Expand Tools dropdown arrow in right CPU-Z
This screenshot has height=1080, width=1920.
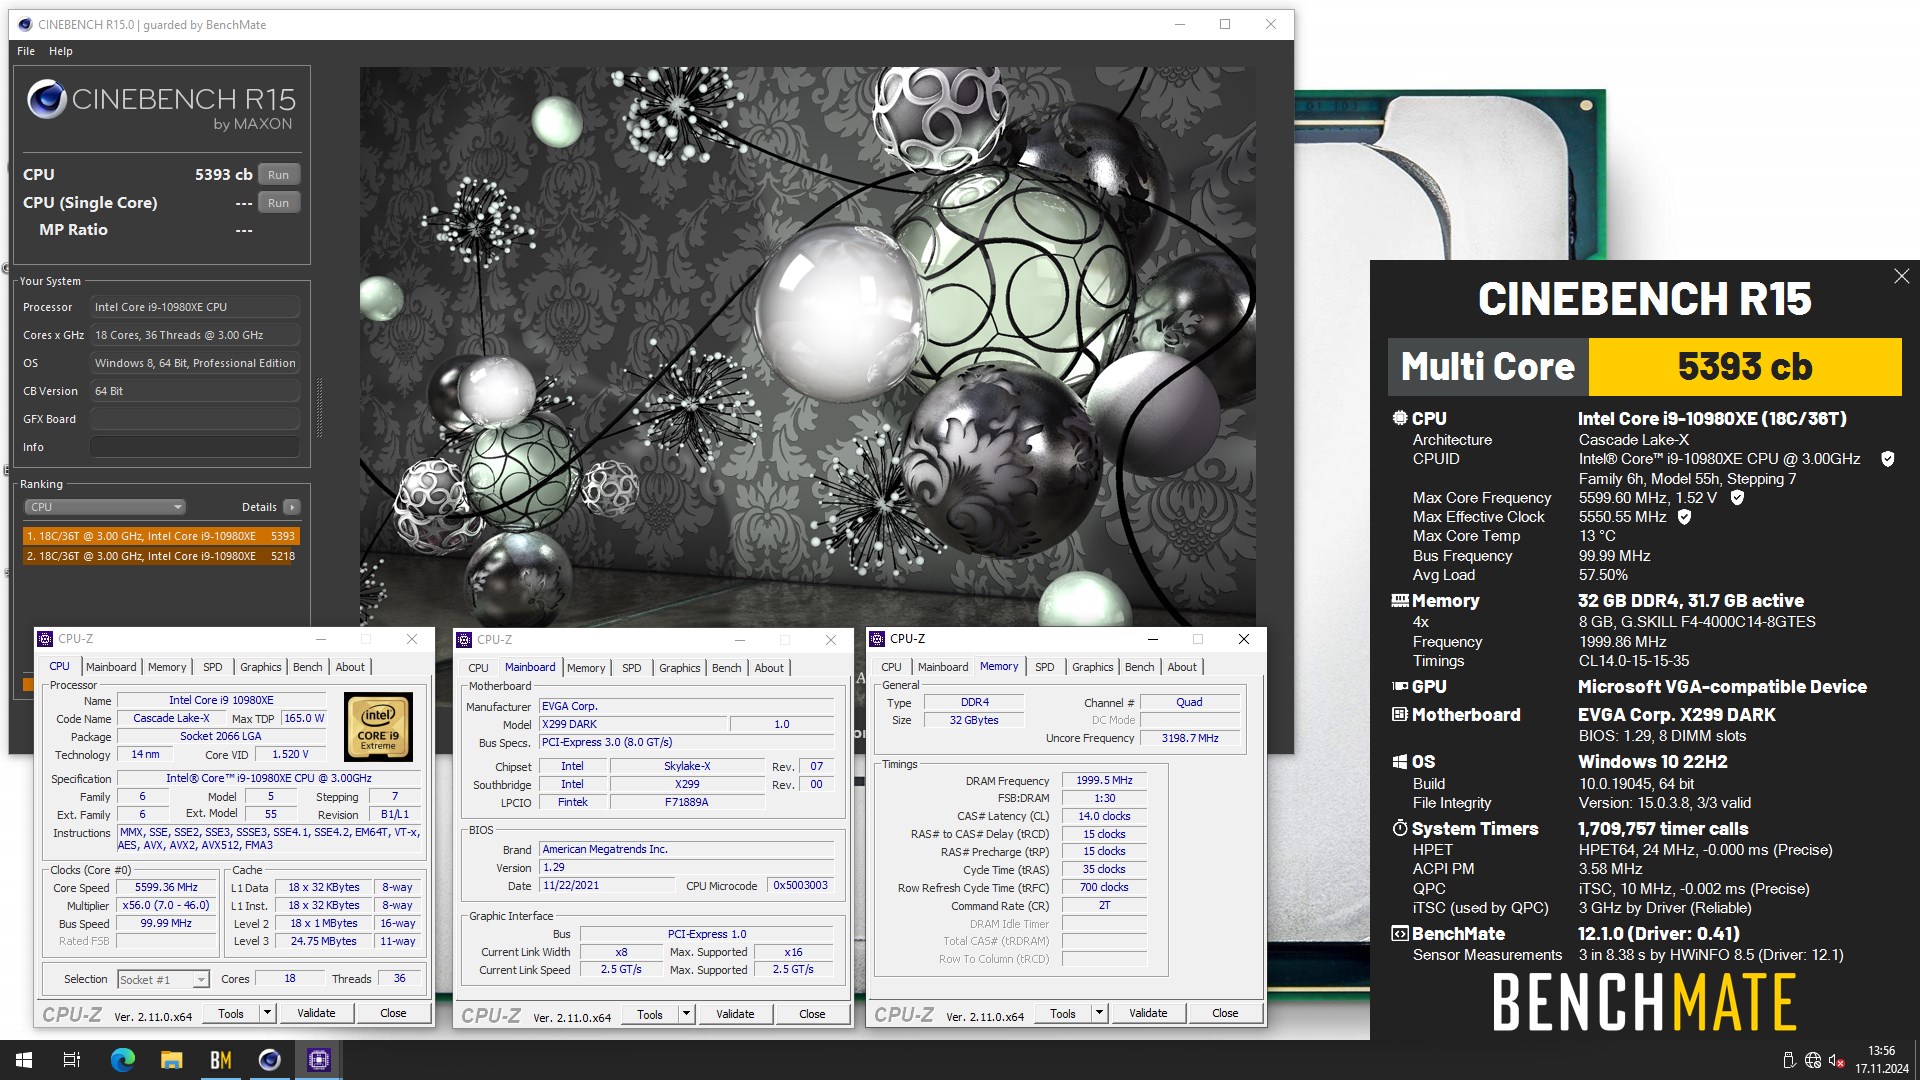pos(1099,1013)
